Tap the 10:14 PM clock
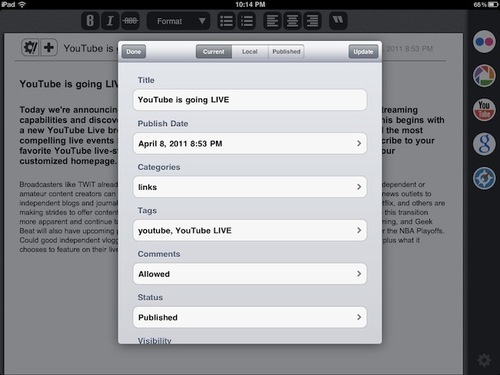 tap(250, 4)
